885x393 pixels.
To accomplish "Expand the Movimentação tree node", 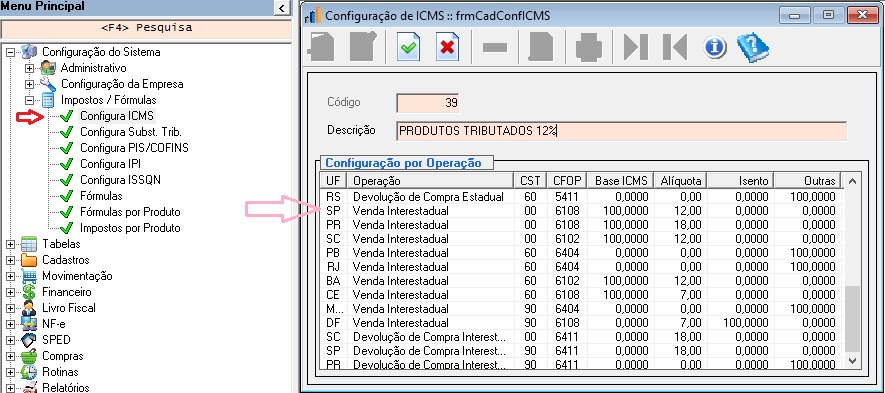I will click(x=10, y=276).
